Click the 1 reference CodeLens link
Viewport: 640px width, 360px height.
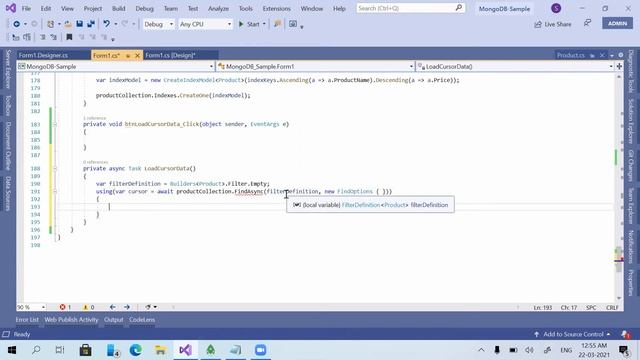click(95, 118)
